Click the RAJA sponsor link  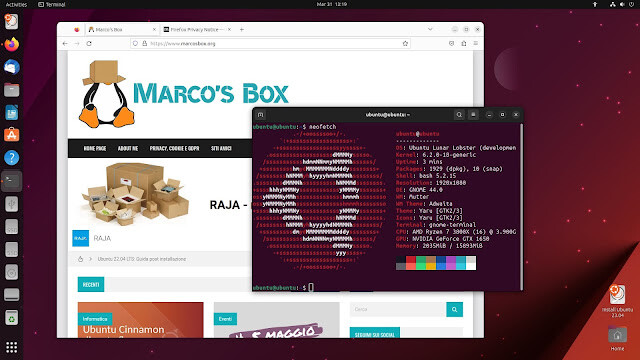pyautogui.click(x=102, y=238)
